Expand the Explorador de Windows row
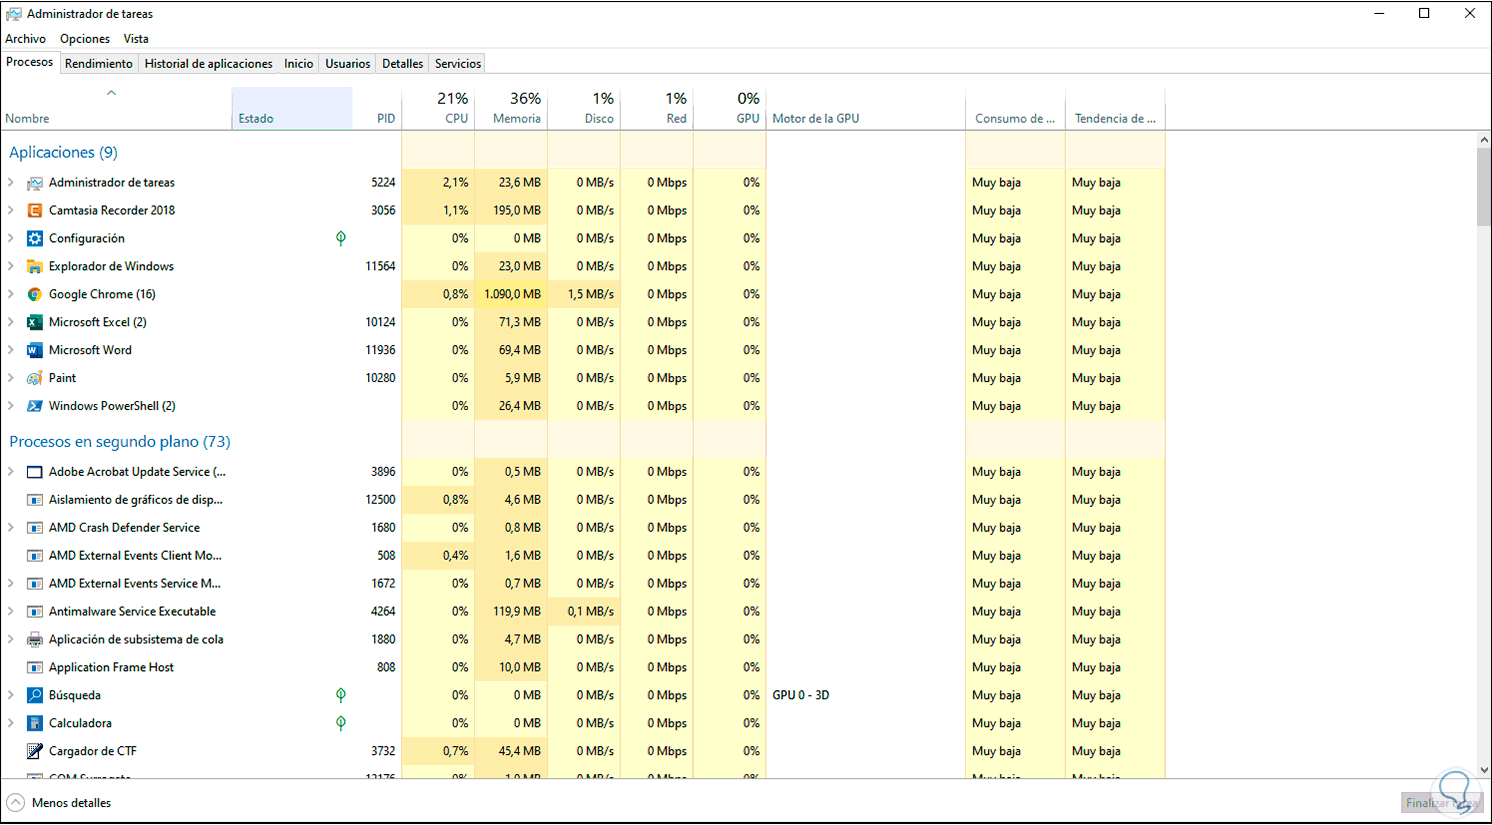This screenshot has width=1492, height=825. pyautogui.click(x=11, y=267)
